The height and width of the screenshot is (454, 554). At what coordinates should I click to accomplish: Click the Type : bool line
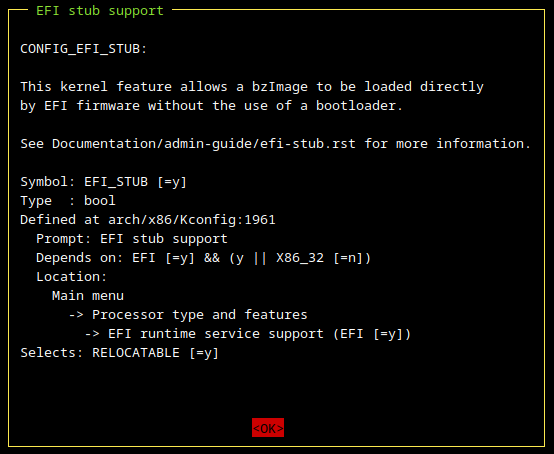coord(68,201)
